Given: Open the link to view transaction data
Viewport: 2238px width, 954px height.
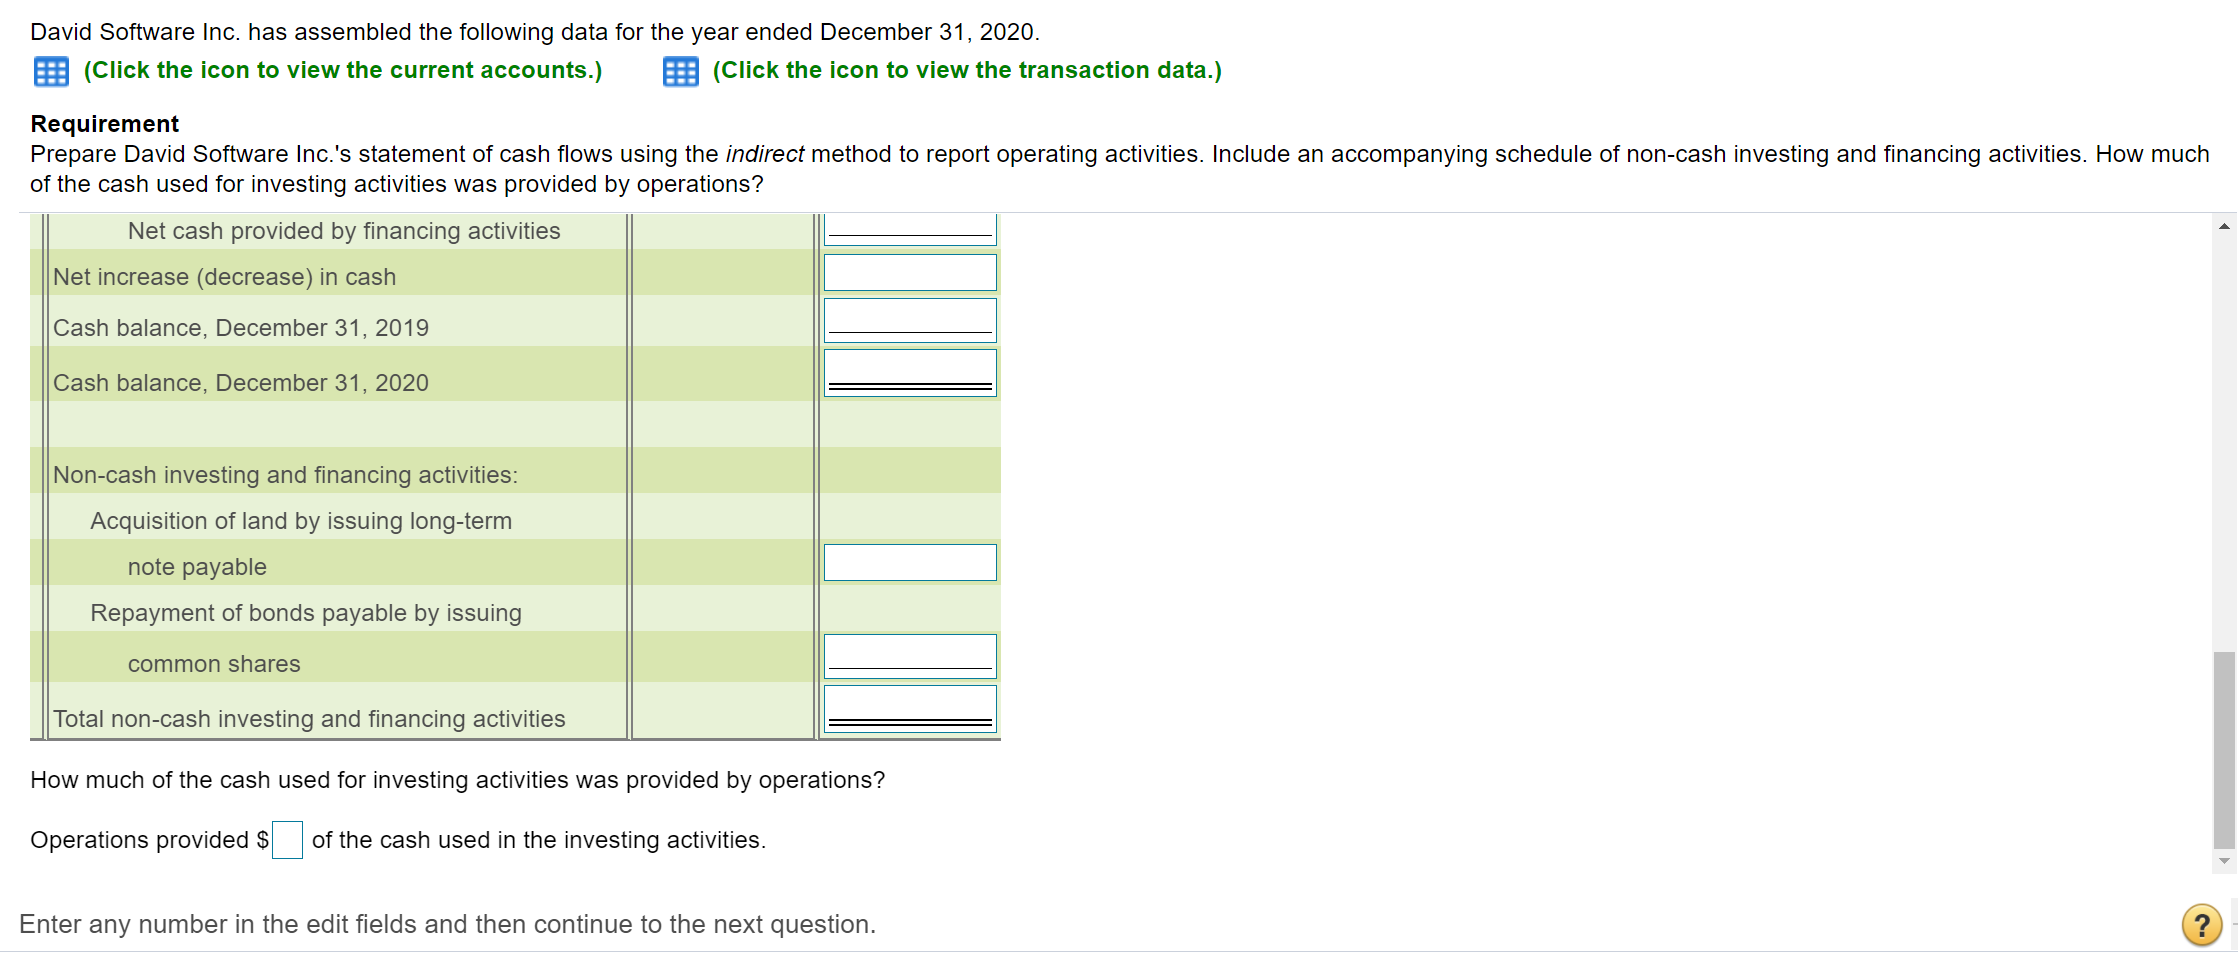Looking at the screenshot, I should point(966,70).
